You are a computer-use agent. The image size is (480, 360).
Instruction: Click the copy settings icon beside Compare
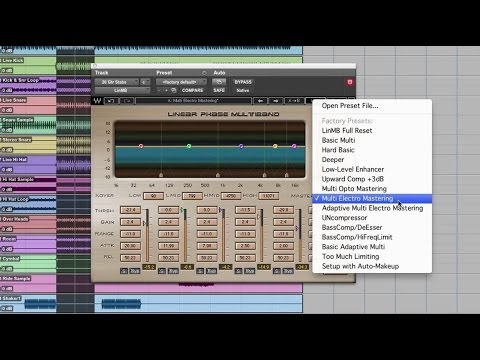(174, 90)
